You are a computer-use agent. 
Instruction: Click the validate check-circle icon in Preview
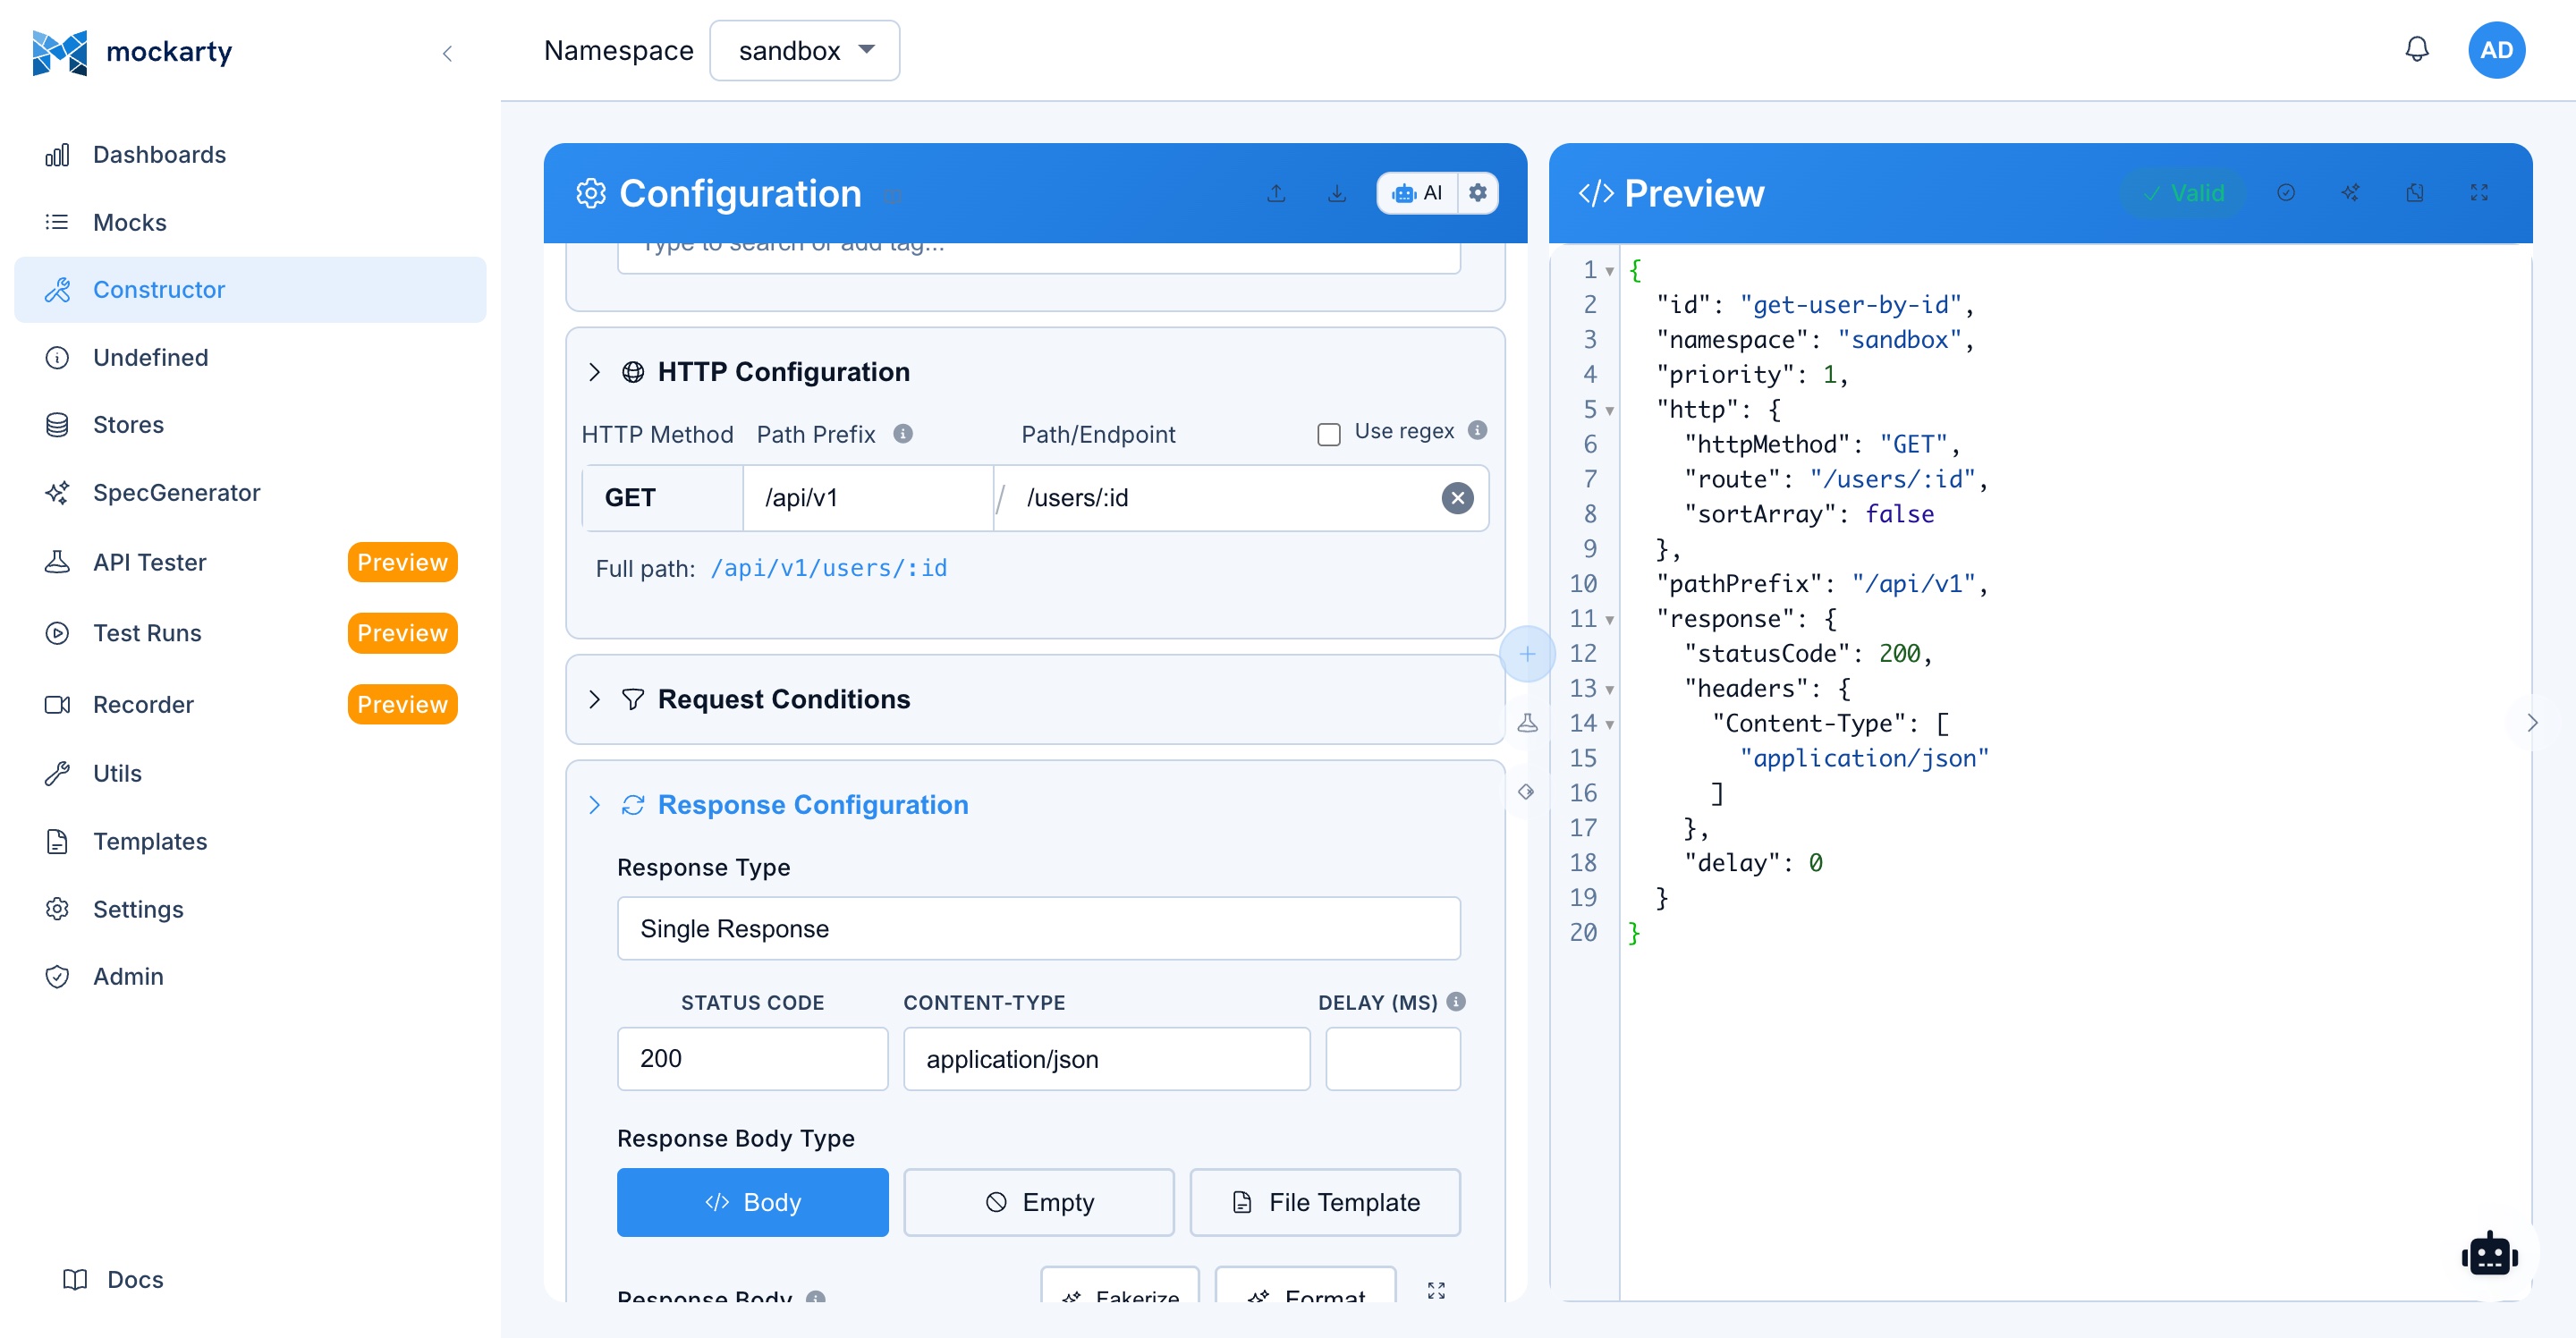click(2285, 193)
